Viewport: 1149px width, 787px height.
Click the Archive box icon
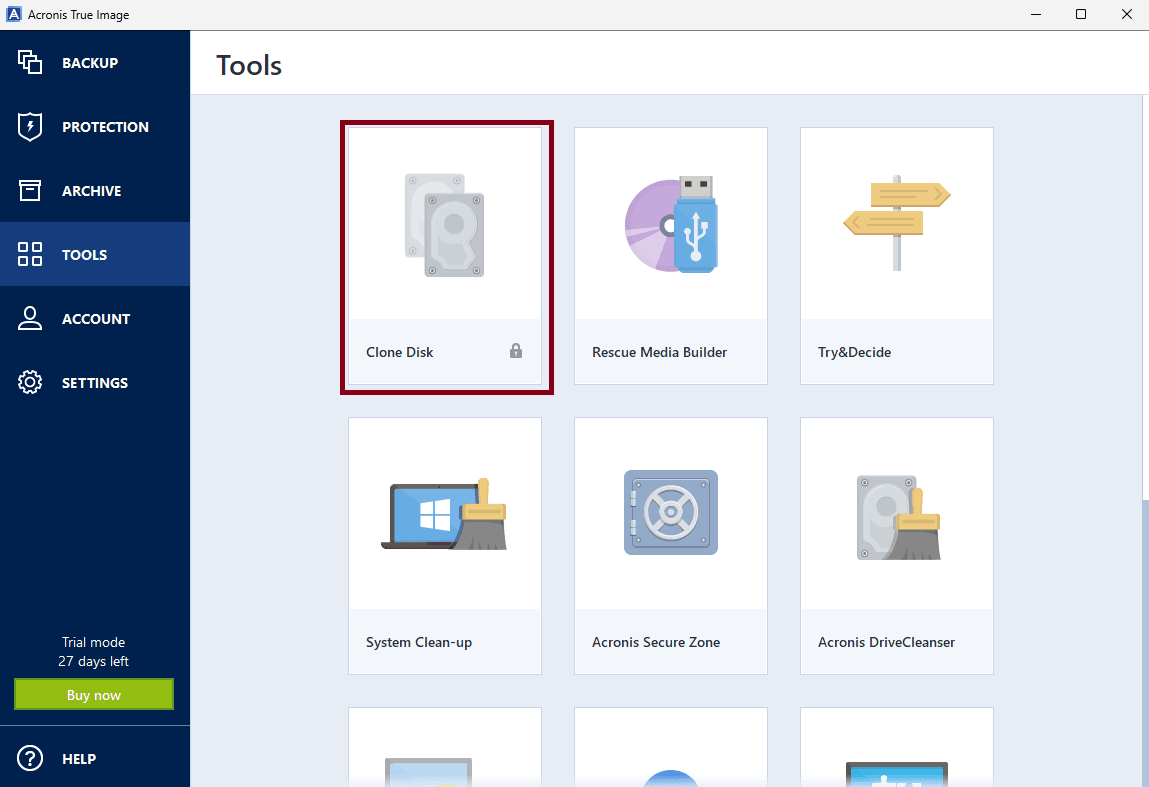click(x=30, y=191)
